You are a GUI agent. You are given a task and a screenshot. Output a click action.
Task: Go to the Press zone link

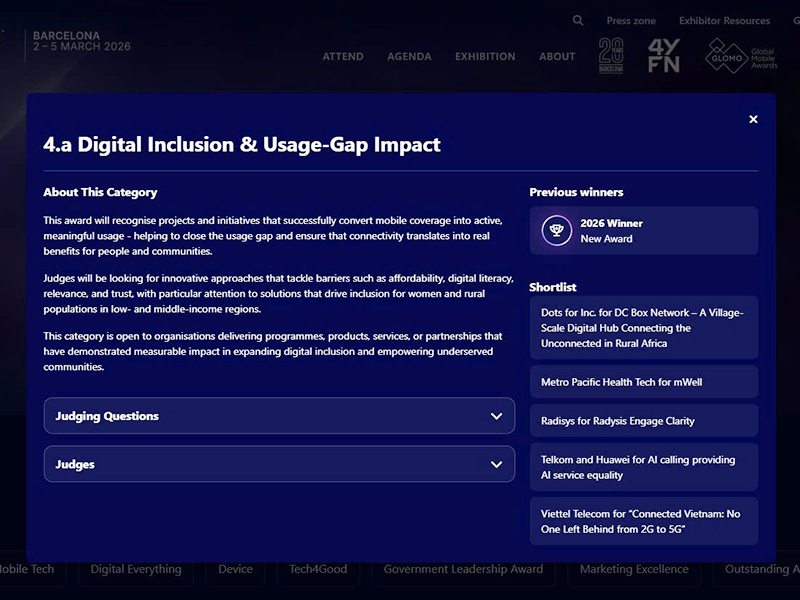click(x=631, y=21)
